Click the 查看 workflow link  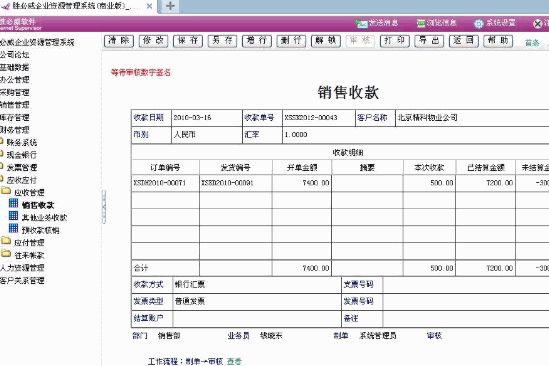(234, 361)
